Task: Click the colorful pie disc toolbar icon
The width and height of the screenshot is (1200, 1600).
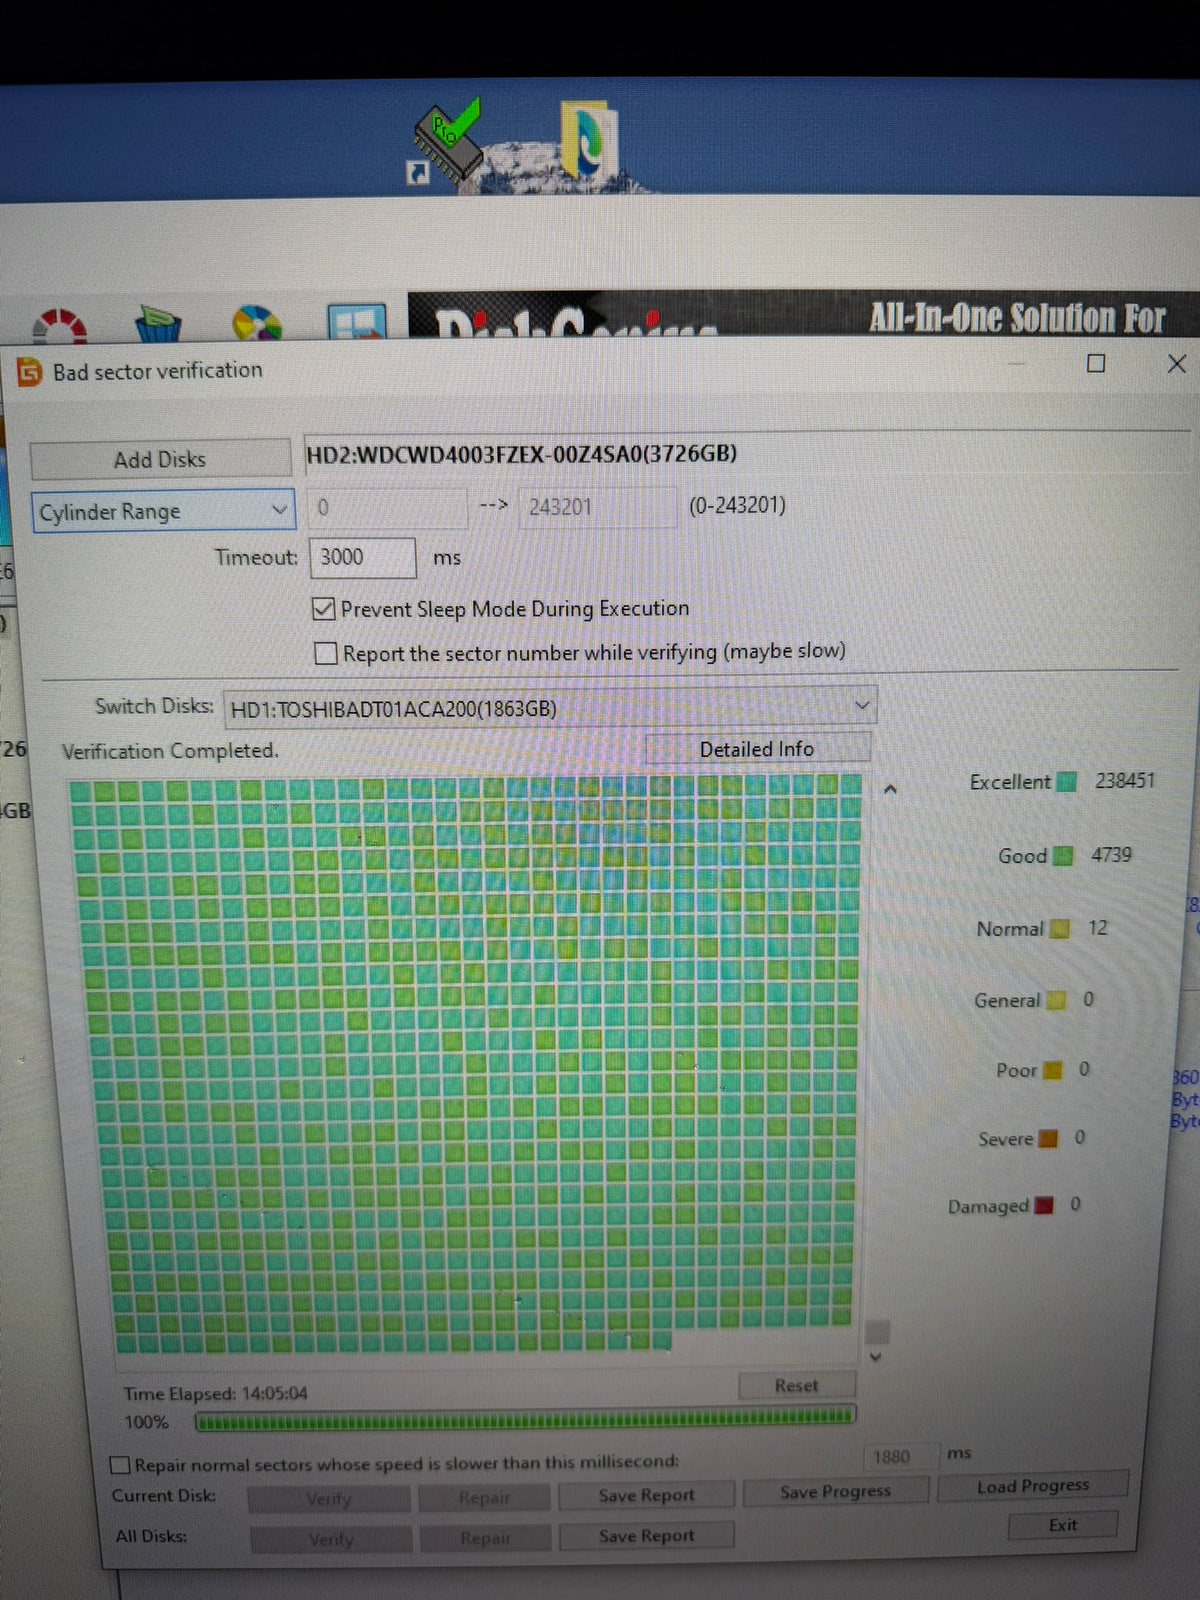Action: [x=257, y=324]
